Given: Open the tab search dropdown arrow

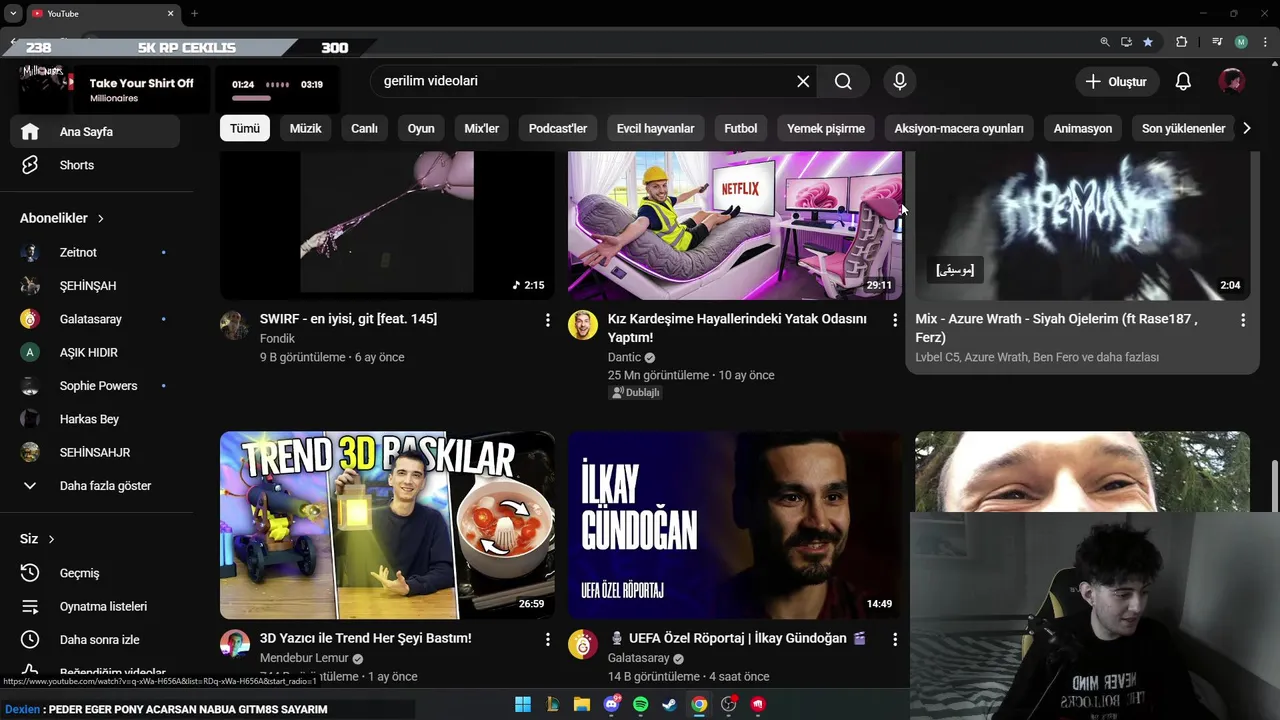Looking at the screenshot, I should [x=13, y=13].
